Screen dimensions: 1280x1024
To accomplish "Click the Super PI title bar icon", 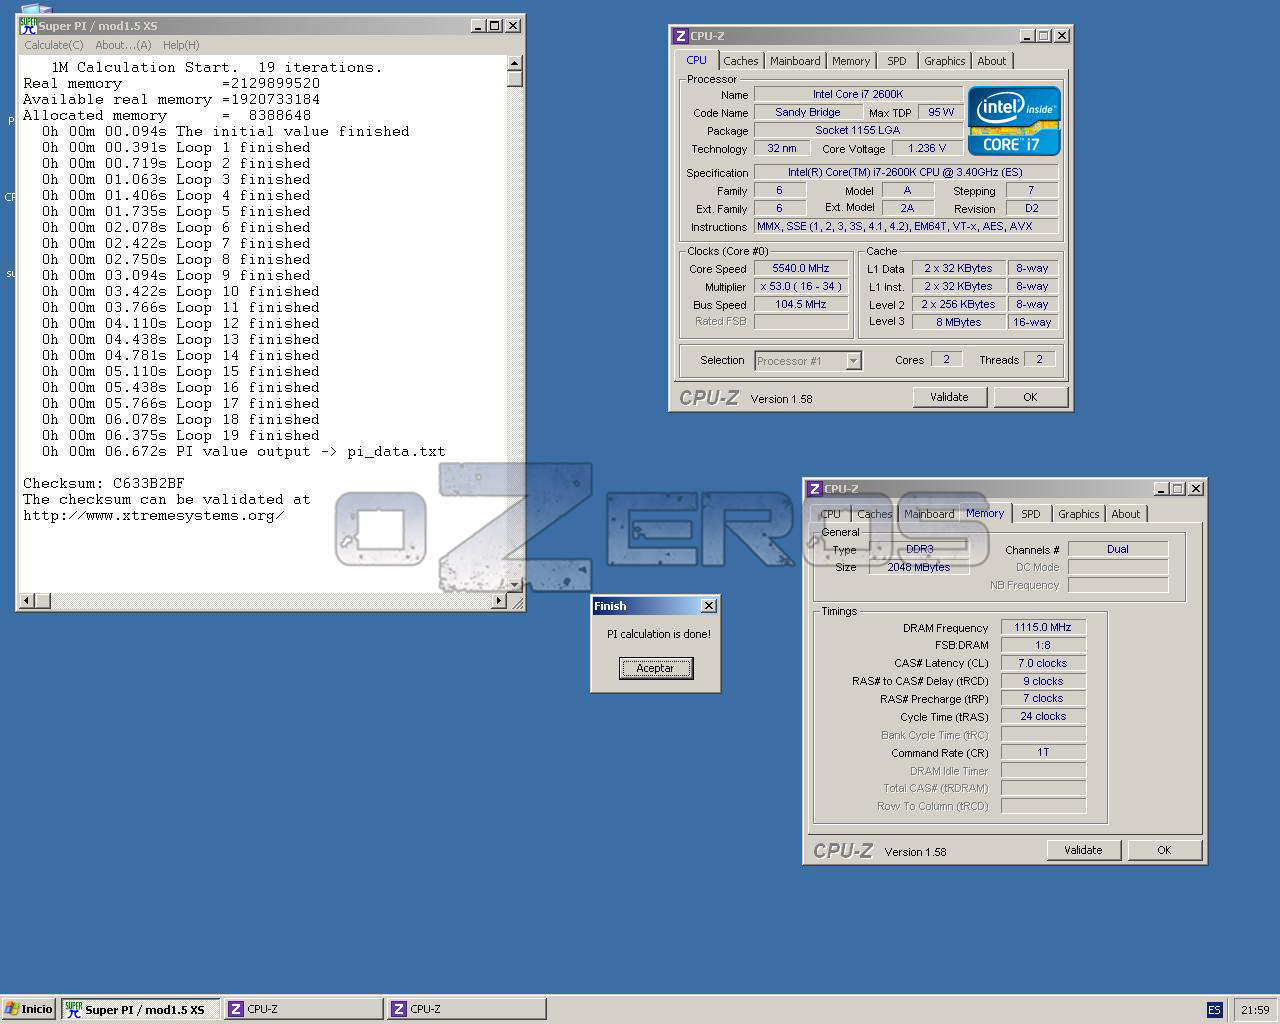I will pyautogui.click(x=28, y=26).
